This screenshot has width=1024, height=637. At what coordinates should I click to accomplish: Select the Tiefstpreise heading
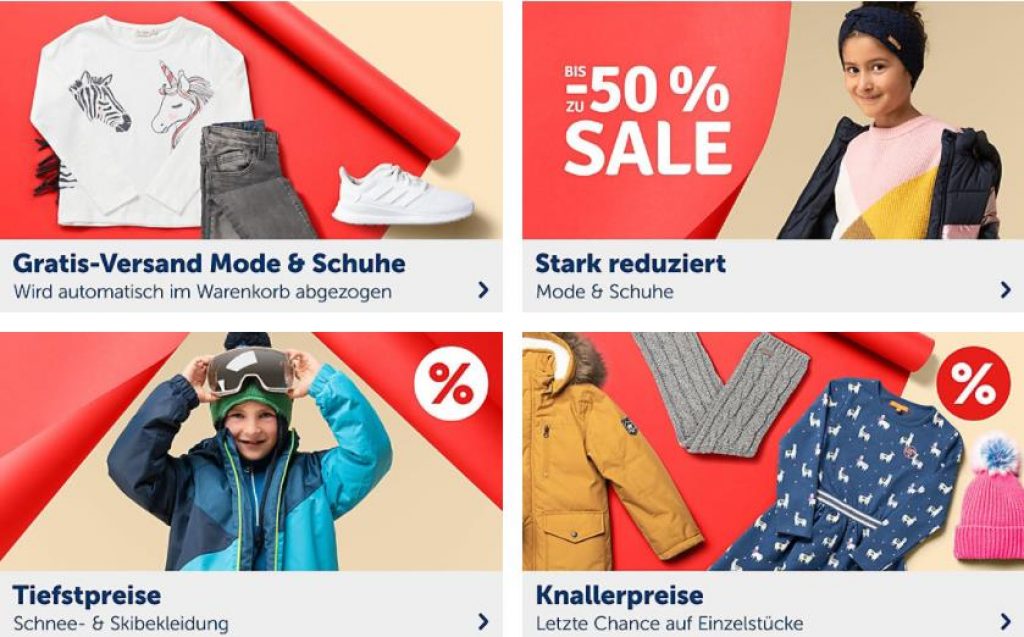[87, 595]
